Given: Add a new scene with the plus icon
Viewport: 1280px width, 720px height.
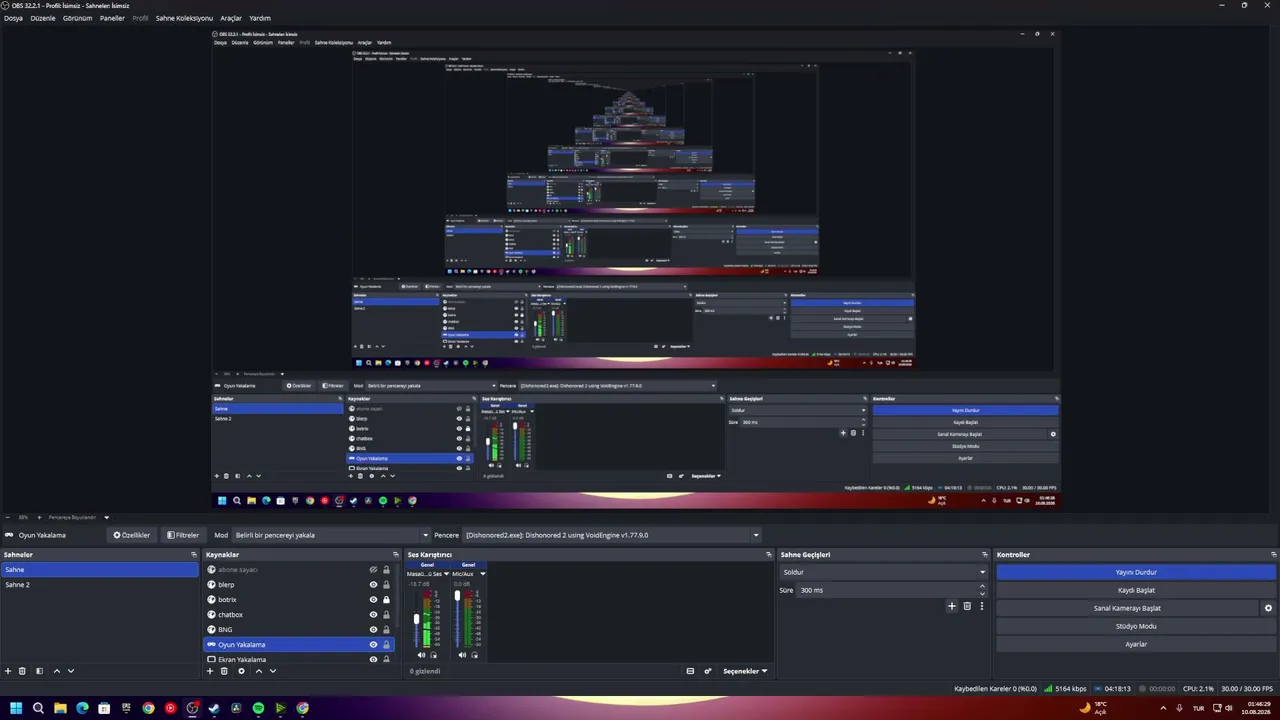Looking at the screenshot, I should click(x=8, y=671).
